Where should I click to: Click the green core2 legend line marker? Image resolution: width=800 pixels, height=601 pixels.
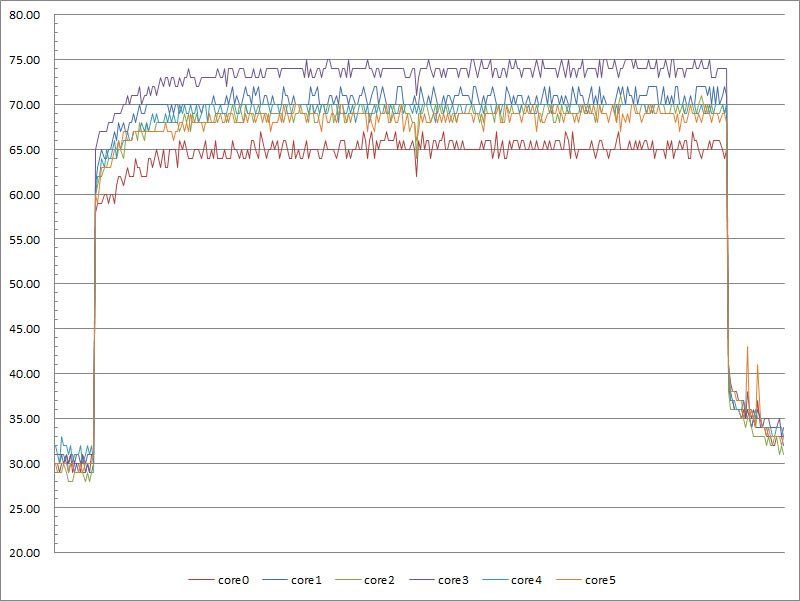pos(348,580)
